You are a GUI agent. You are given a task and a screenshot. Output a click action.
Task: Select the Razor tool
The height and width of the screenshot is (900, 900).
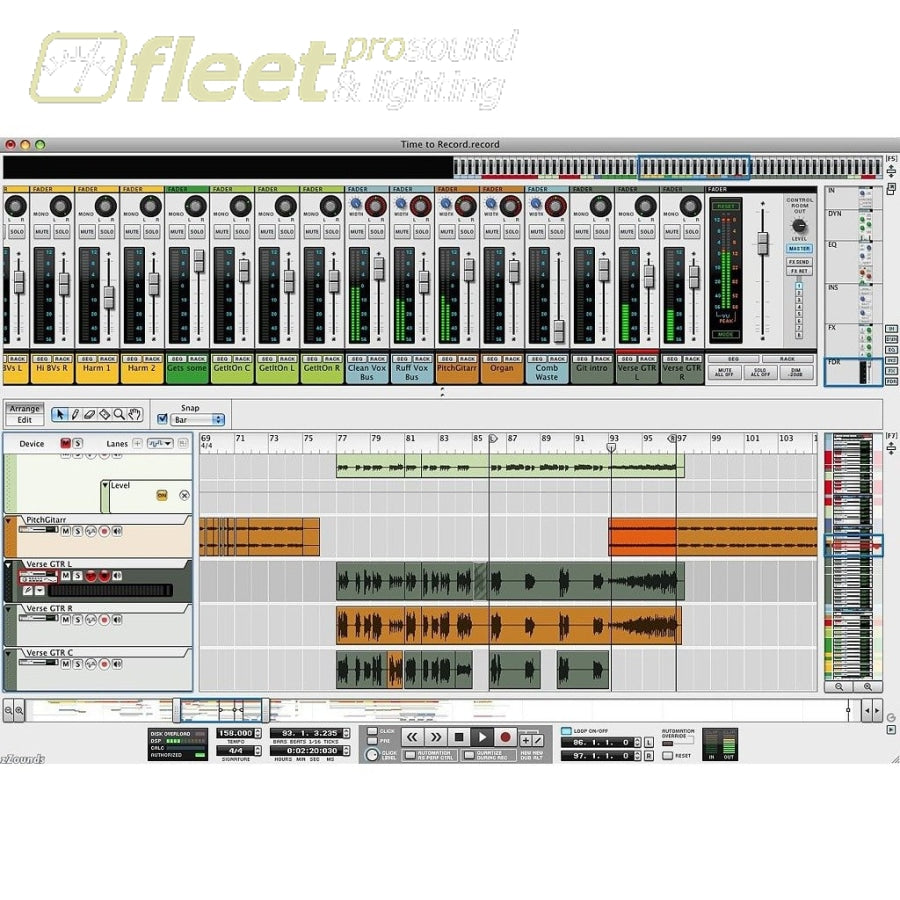[x=104, y=413]
